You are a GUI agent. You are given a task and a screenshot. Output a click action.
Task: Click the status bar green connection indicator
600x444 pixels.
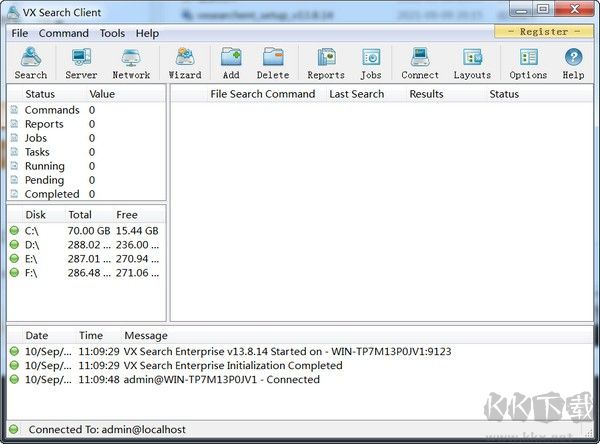[14, 429]
